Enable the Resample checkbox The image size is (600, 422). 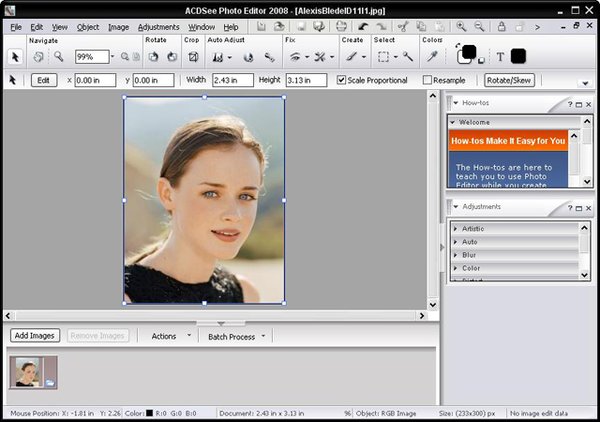pyautogui.click(x=428, y=80)
